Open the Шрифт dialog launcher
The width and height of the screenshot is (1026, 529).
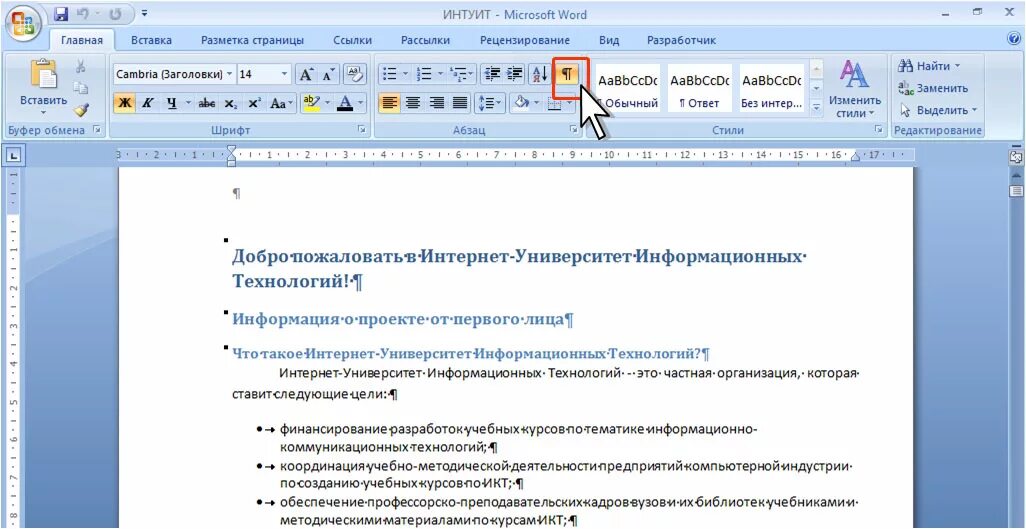tap(361, 131)
